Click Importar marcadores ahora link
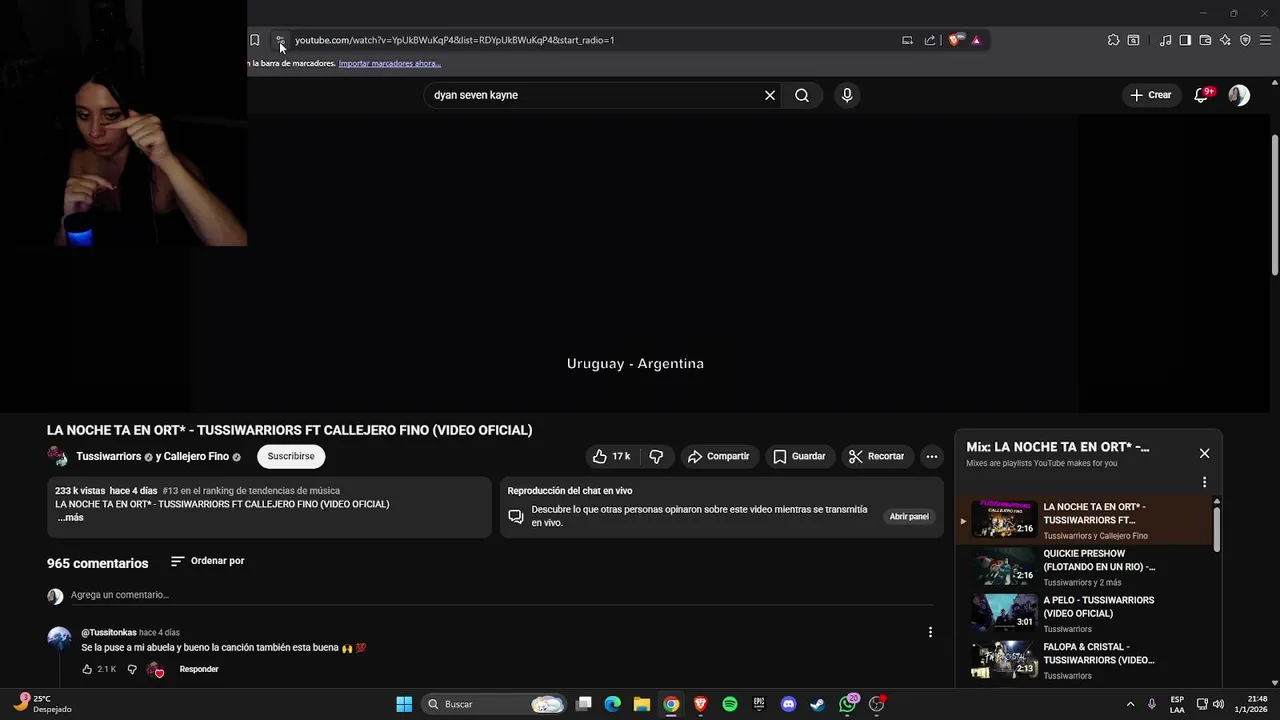Viewport: 1280px width, 720px height. click(390, 63)
